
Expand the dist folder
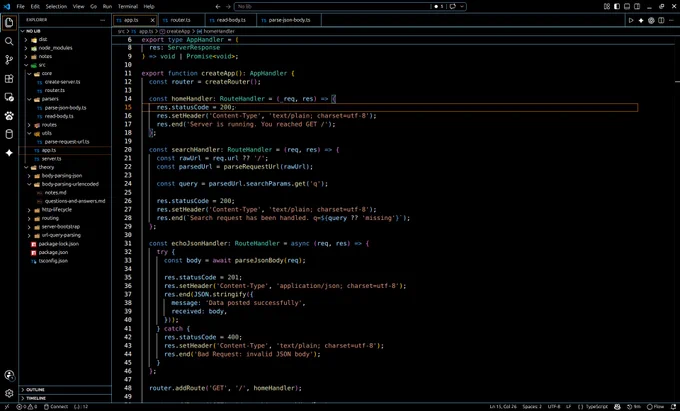65,39
